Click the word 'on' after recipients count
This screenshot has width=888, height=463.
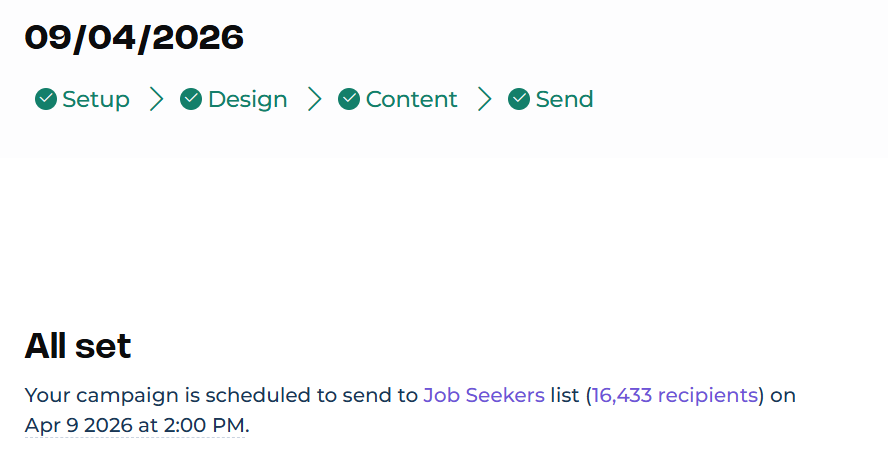[x=784, y=395]
